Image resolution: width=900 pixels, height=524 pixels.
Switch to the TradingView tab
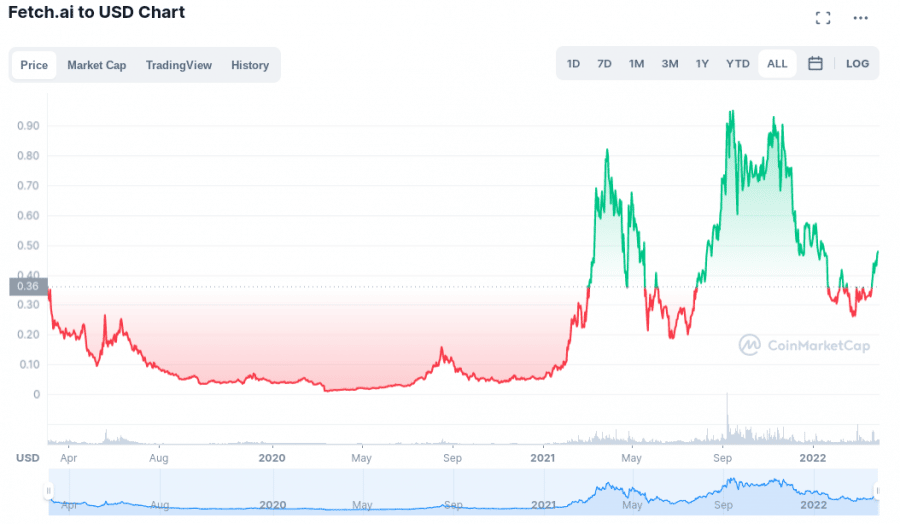point(179,65)
